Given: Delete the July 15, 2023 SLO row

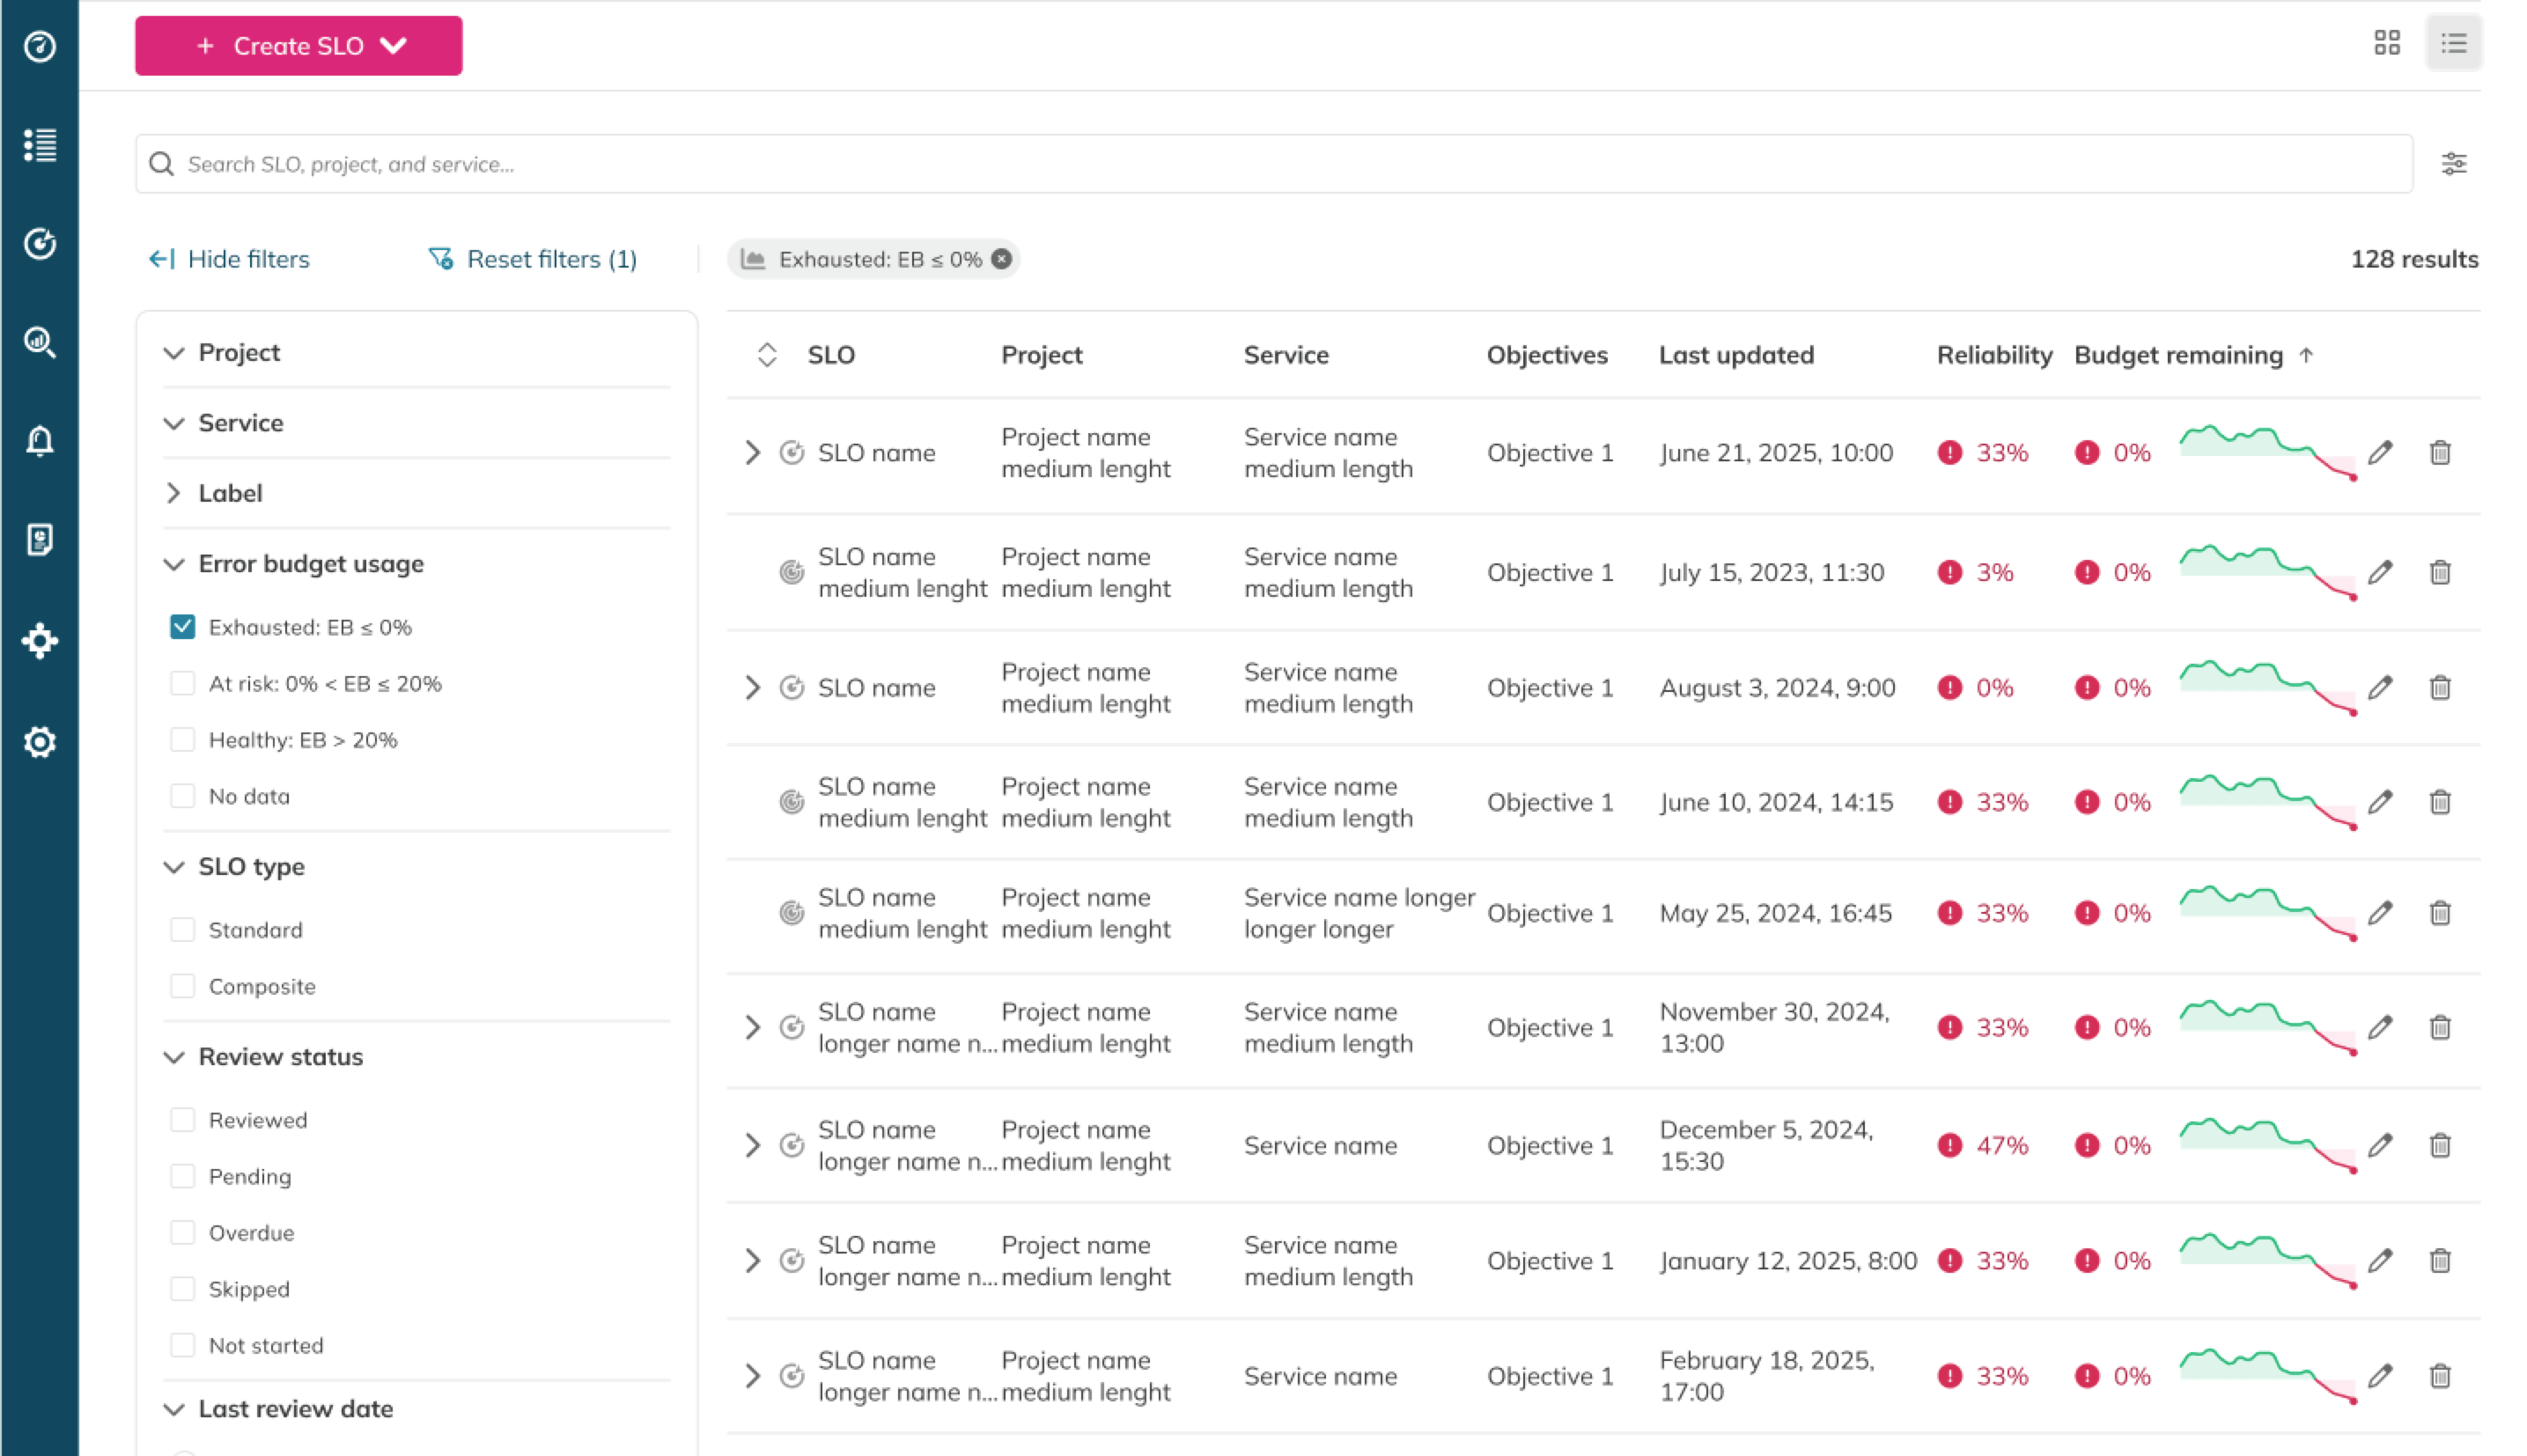Looking at the screenshot, I should click(2440, 572).
